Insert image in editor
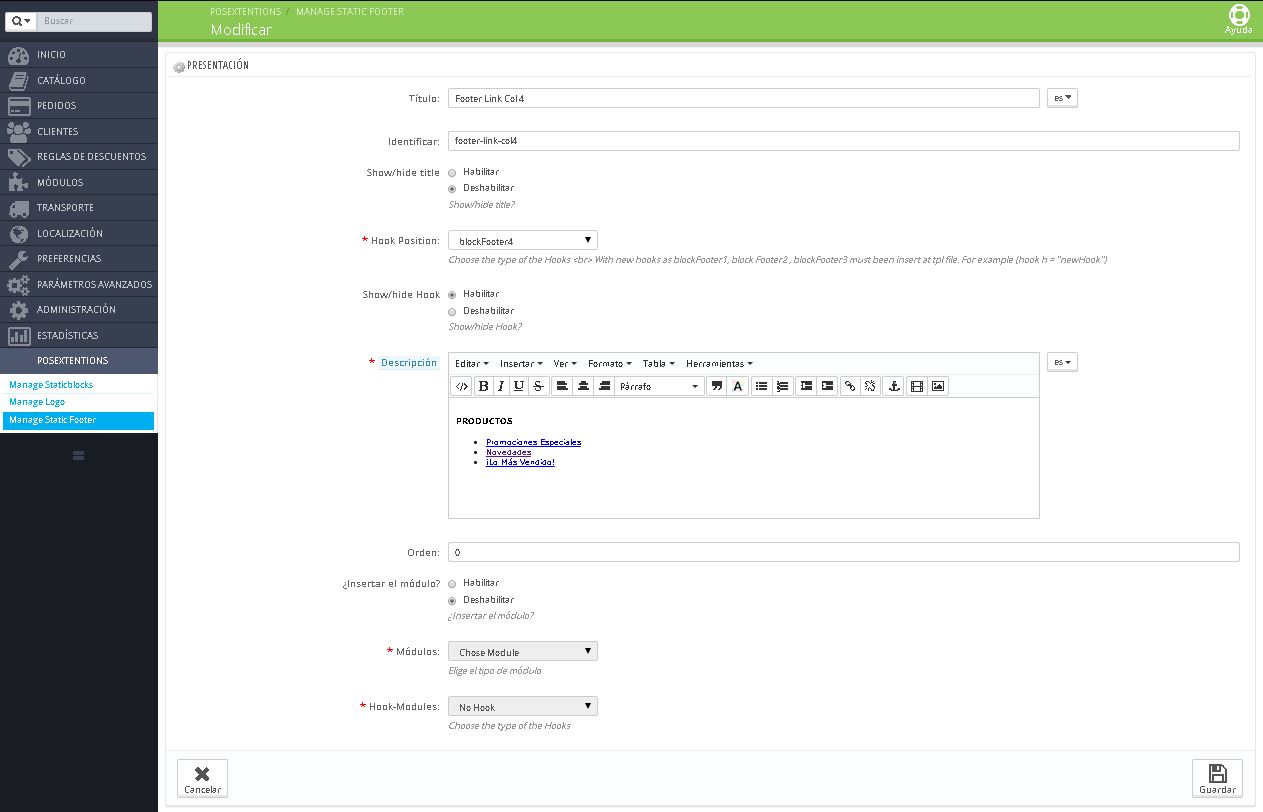 click(x=938, y=386)
